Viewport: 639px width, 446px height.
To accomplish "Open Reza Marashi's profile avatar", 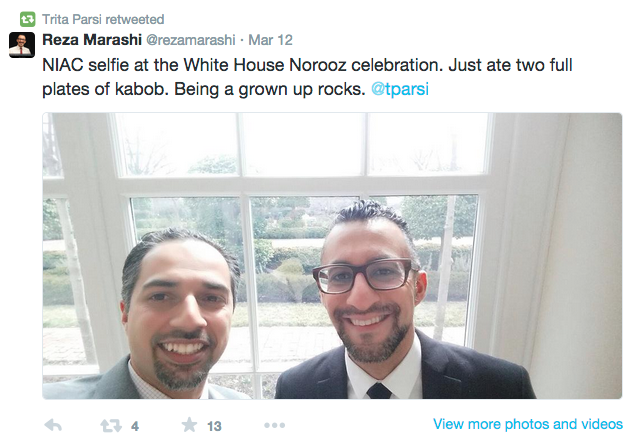I will click(22, 45).
